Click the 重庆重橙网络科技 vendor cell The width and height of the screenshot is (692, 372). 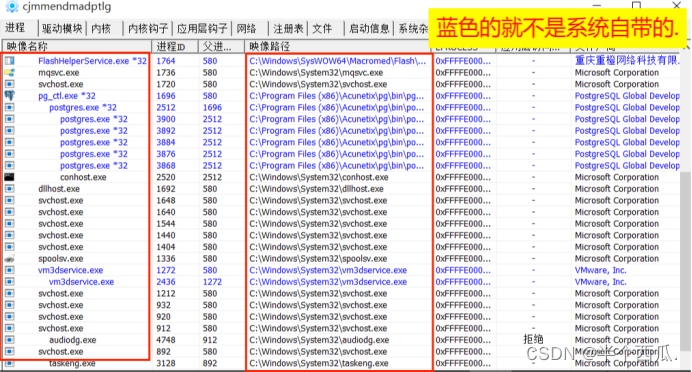coord(627,61)
